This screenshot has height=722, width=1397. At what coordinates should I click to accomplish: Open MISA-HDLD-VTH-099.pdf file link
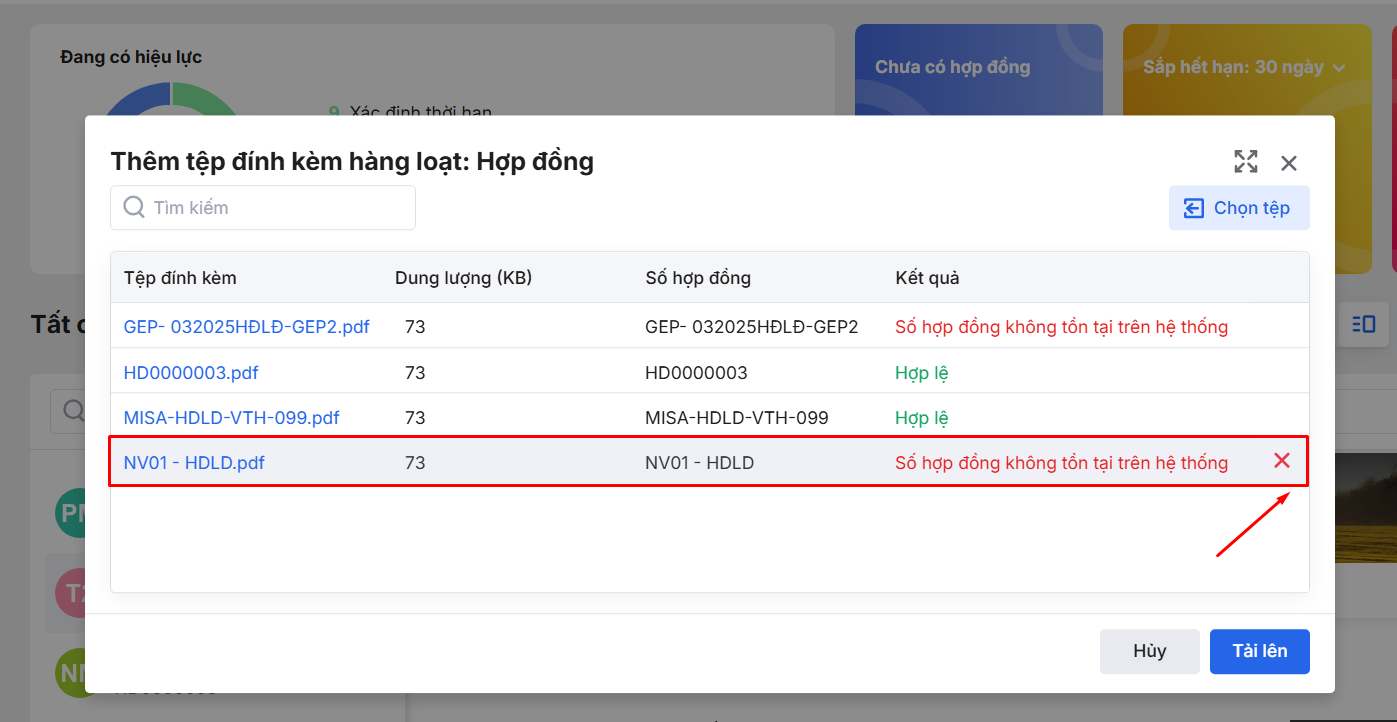pyautogui.click(x=231, y=418)
